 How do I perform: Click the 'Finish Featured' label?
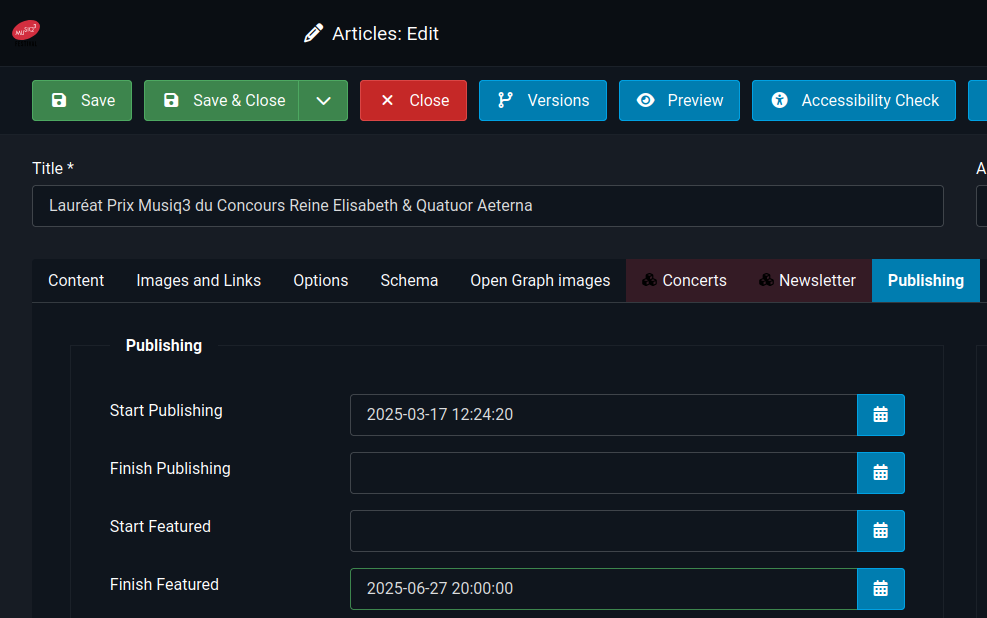coord(164,584)
